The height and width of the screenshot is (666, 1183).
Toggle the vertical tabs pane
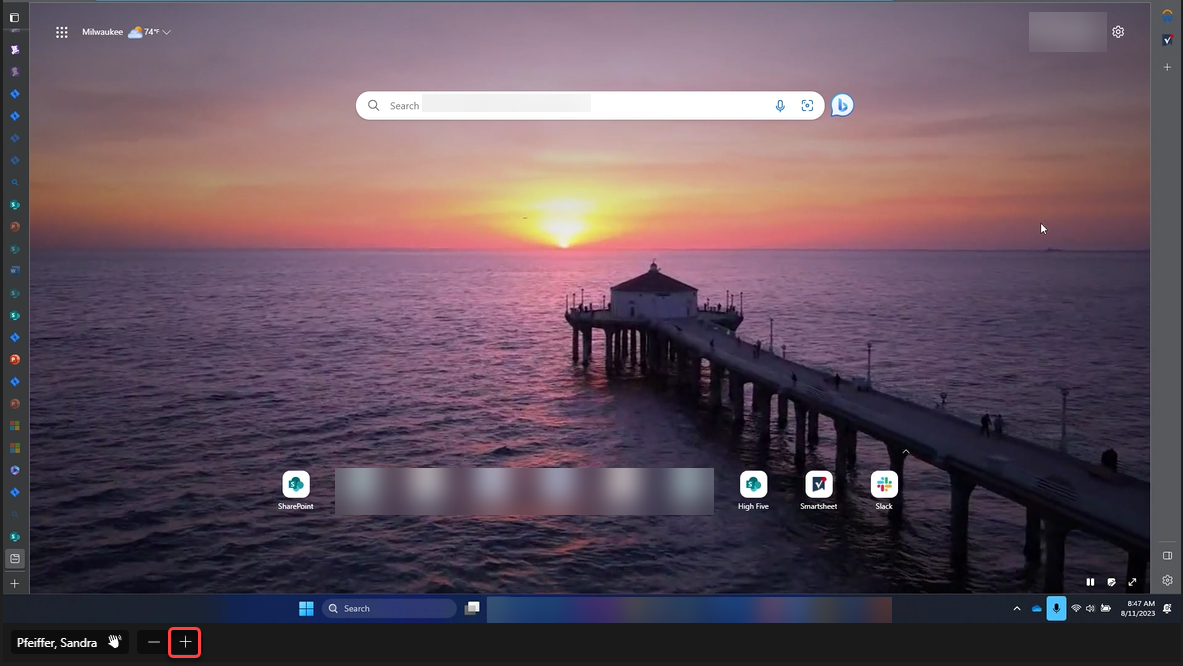point(14,17)
